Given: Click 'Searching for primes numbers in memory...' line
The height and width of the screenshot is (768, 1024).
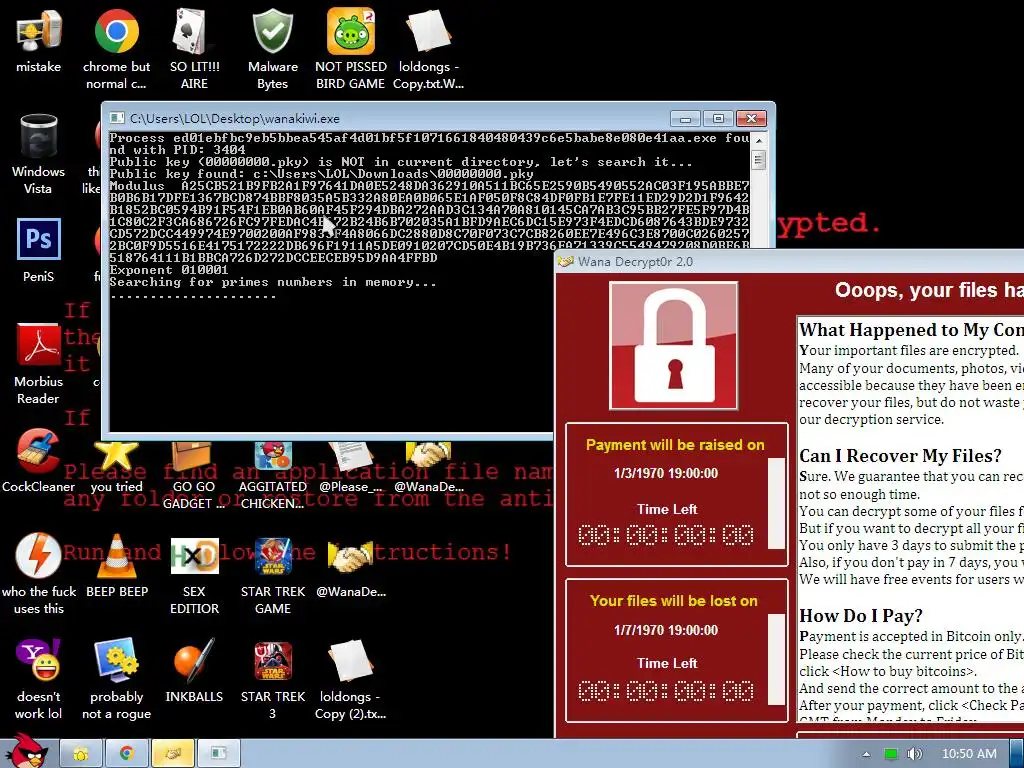Looking at the screenshot, I should 272,282.
